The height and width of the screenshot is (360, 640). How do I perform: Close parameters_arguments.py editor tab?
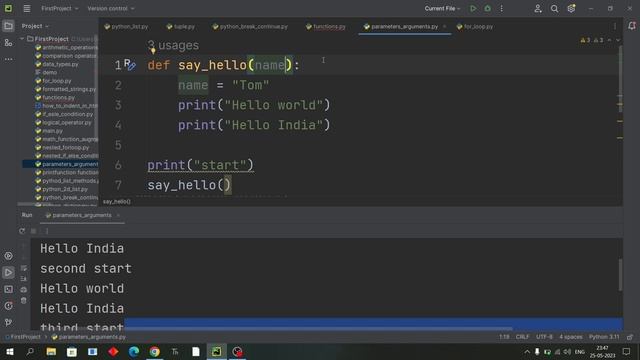tap(444, 27)
